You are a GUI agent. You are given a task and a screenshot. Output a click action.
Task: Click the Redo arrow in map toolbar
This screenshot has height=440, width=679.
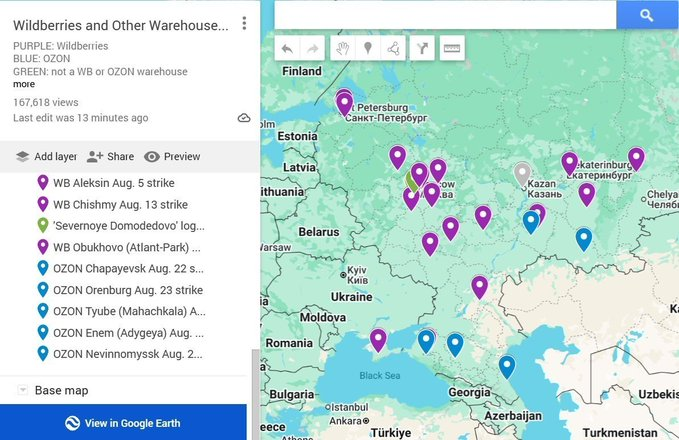[x=312, y=49]
